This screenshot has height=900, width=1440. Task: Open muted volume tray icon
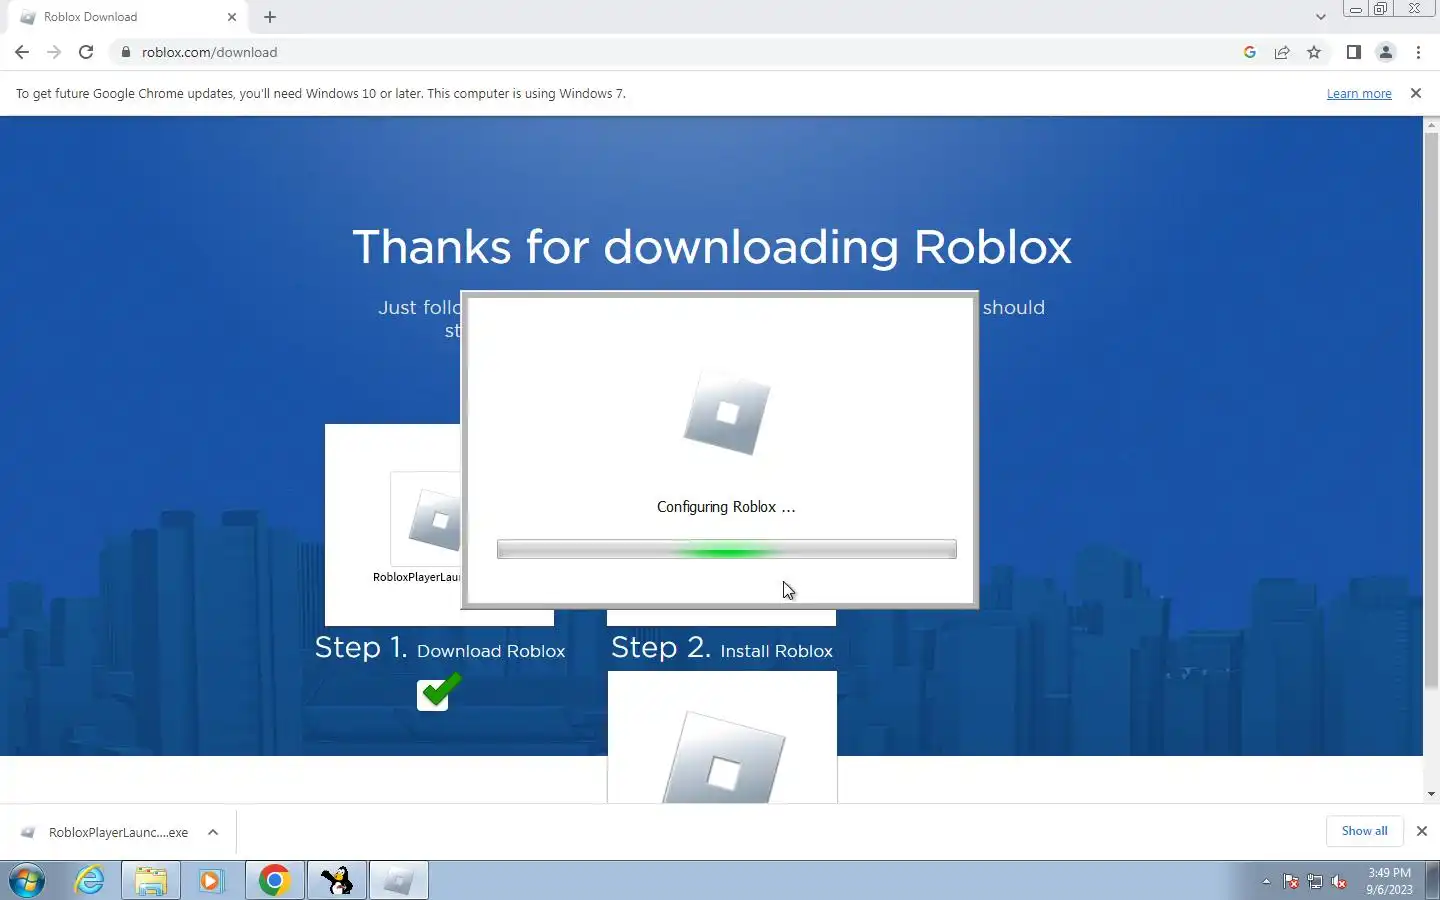(1340, 882)
